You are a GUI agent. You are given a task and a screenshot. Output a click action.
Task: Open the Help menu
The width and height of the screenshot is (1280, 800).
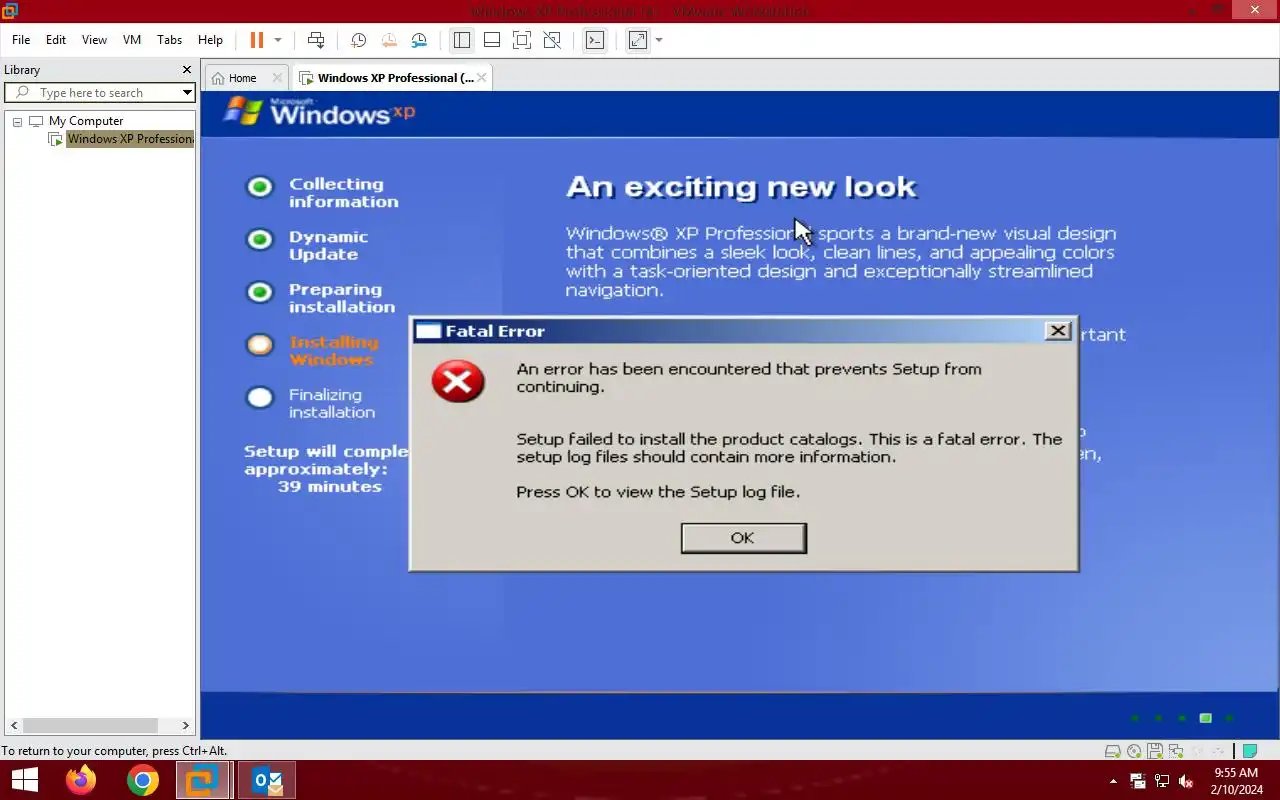click(x=210, y=40)
